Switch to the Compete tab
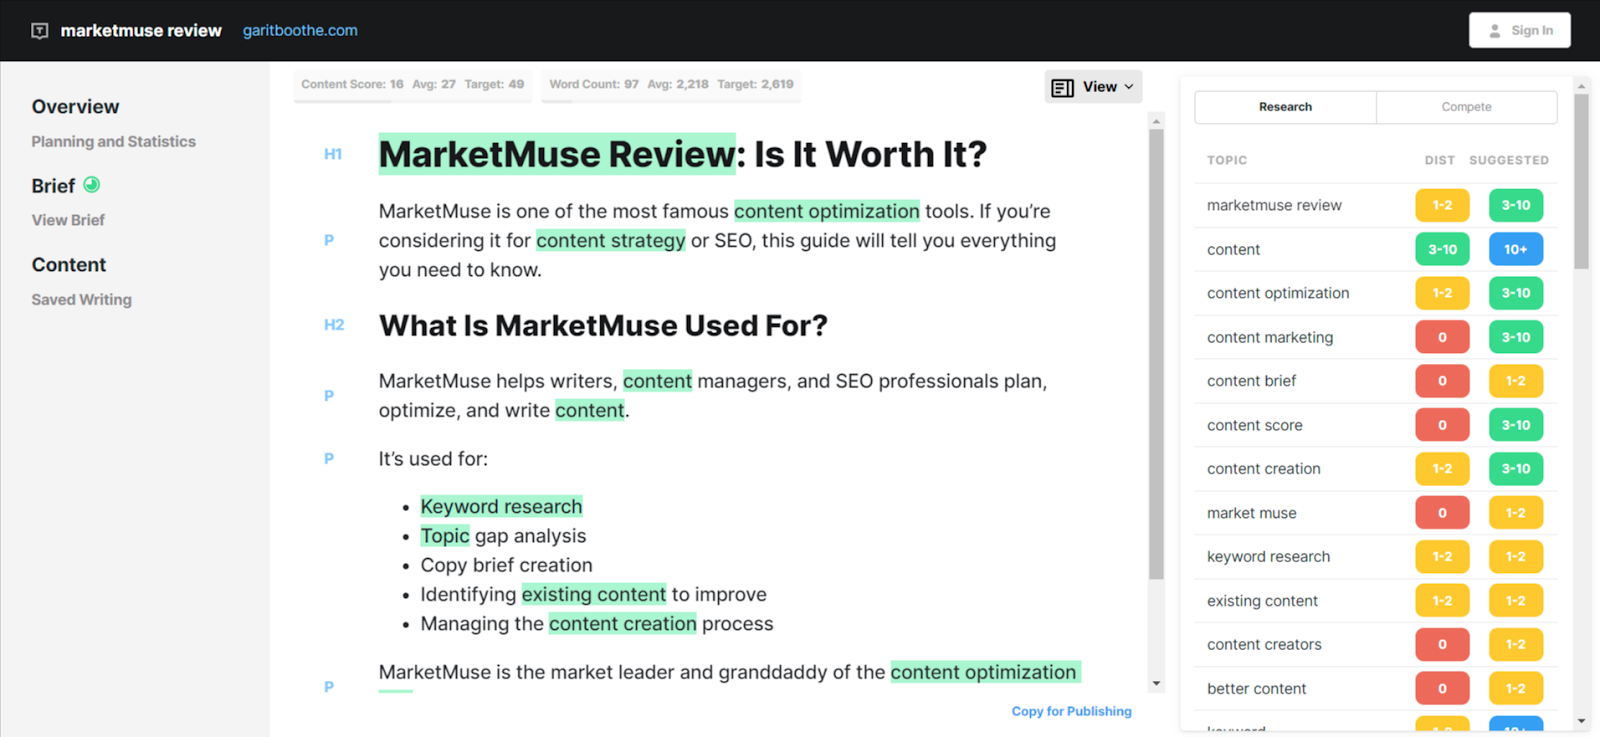1600x737 pixels. 1466,107
